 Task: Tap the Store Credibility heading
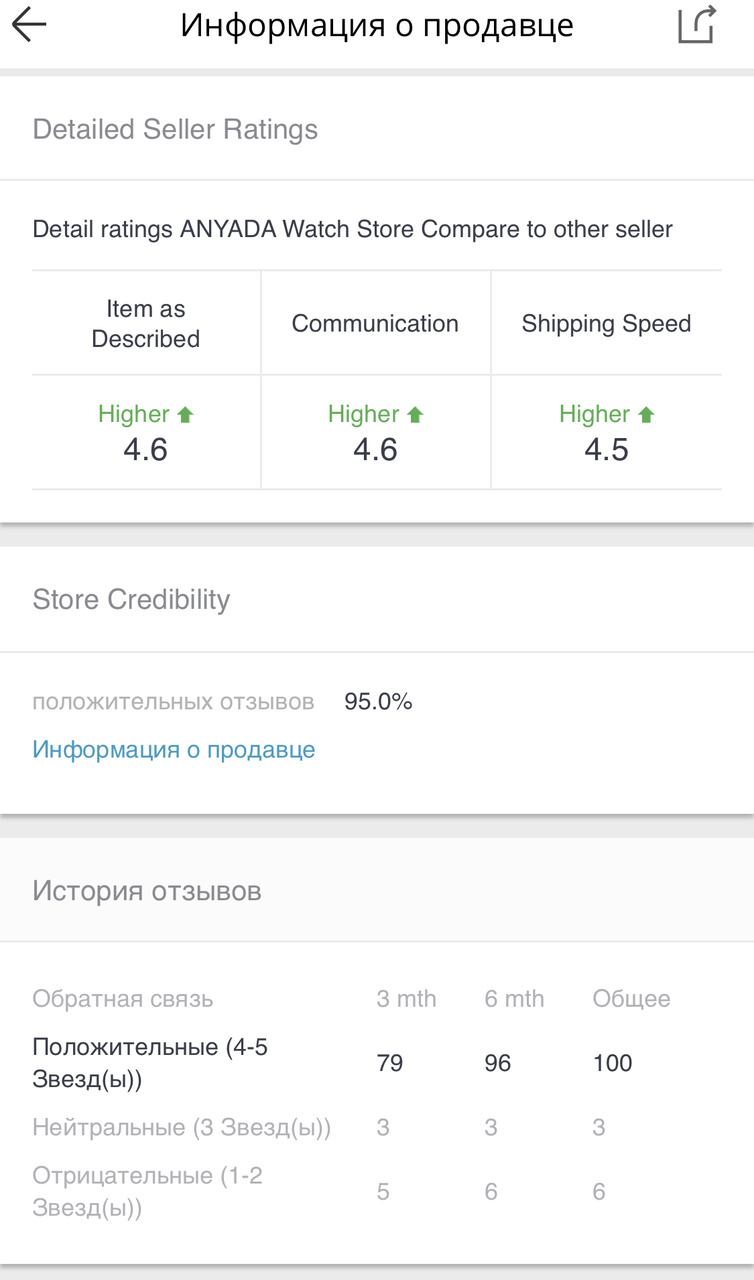point(131,600)
